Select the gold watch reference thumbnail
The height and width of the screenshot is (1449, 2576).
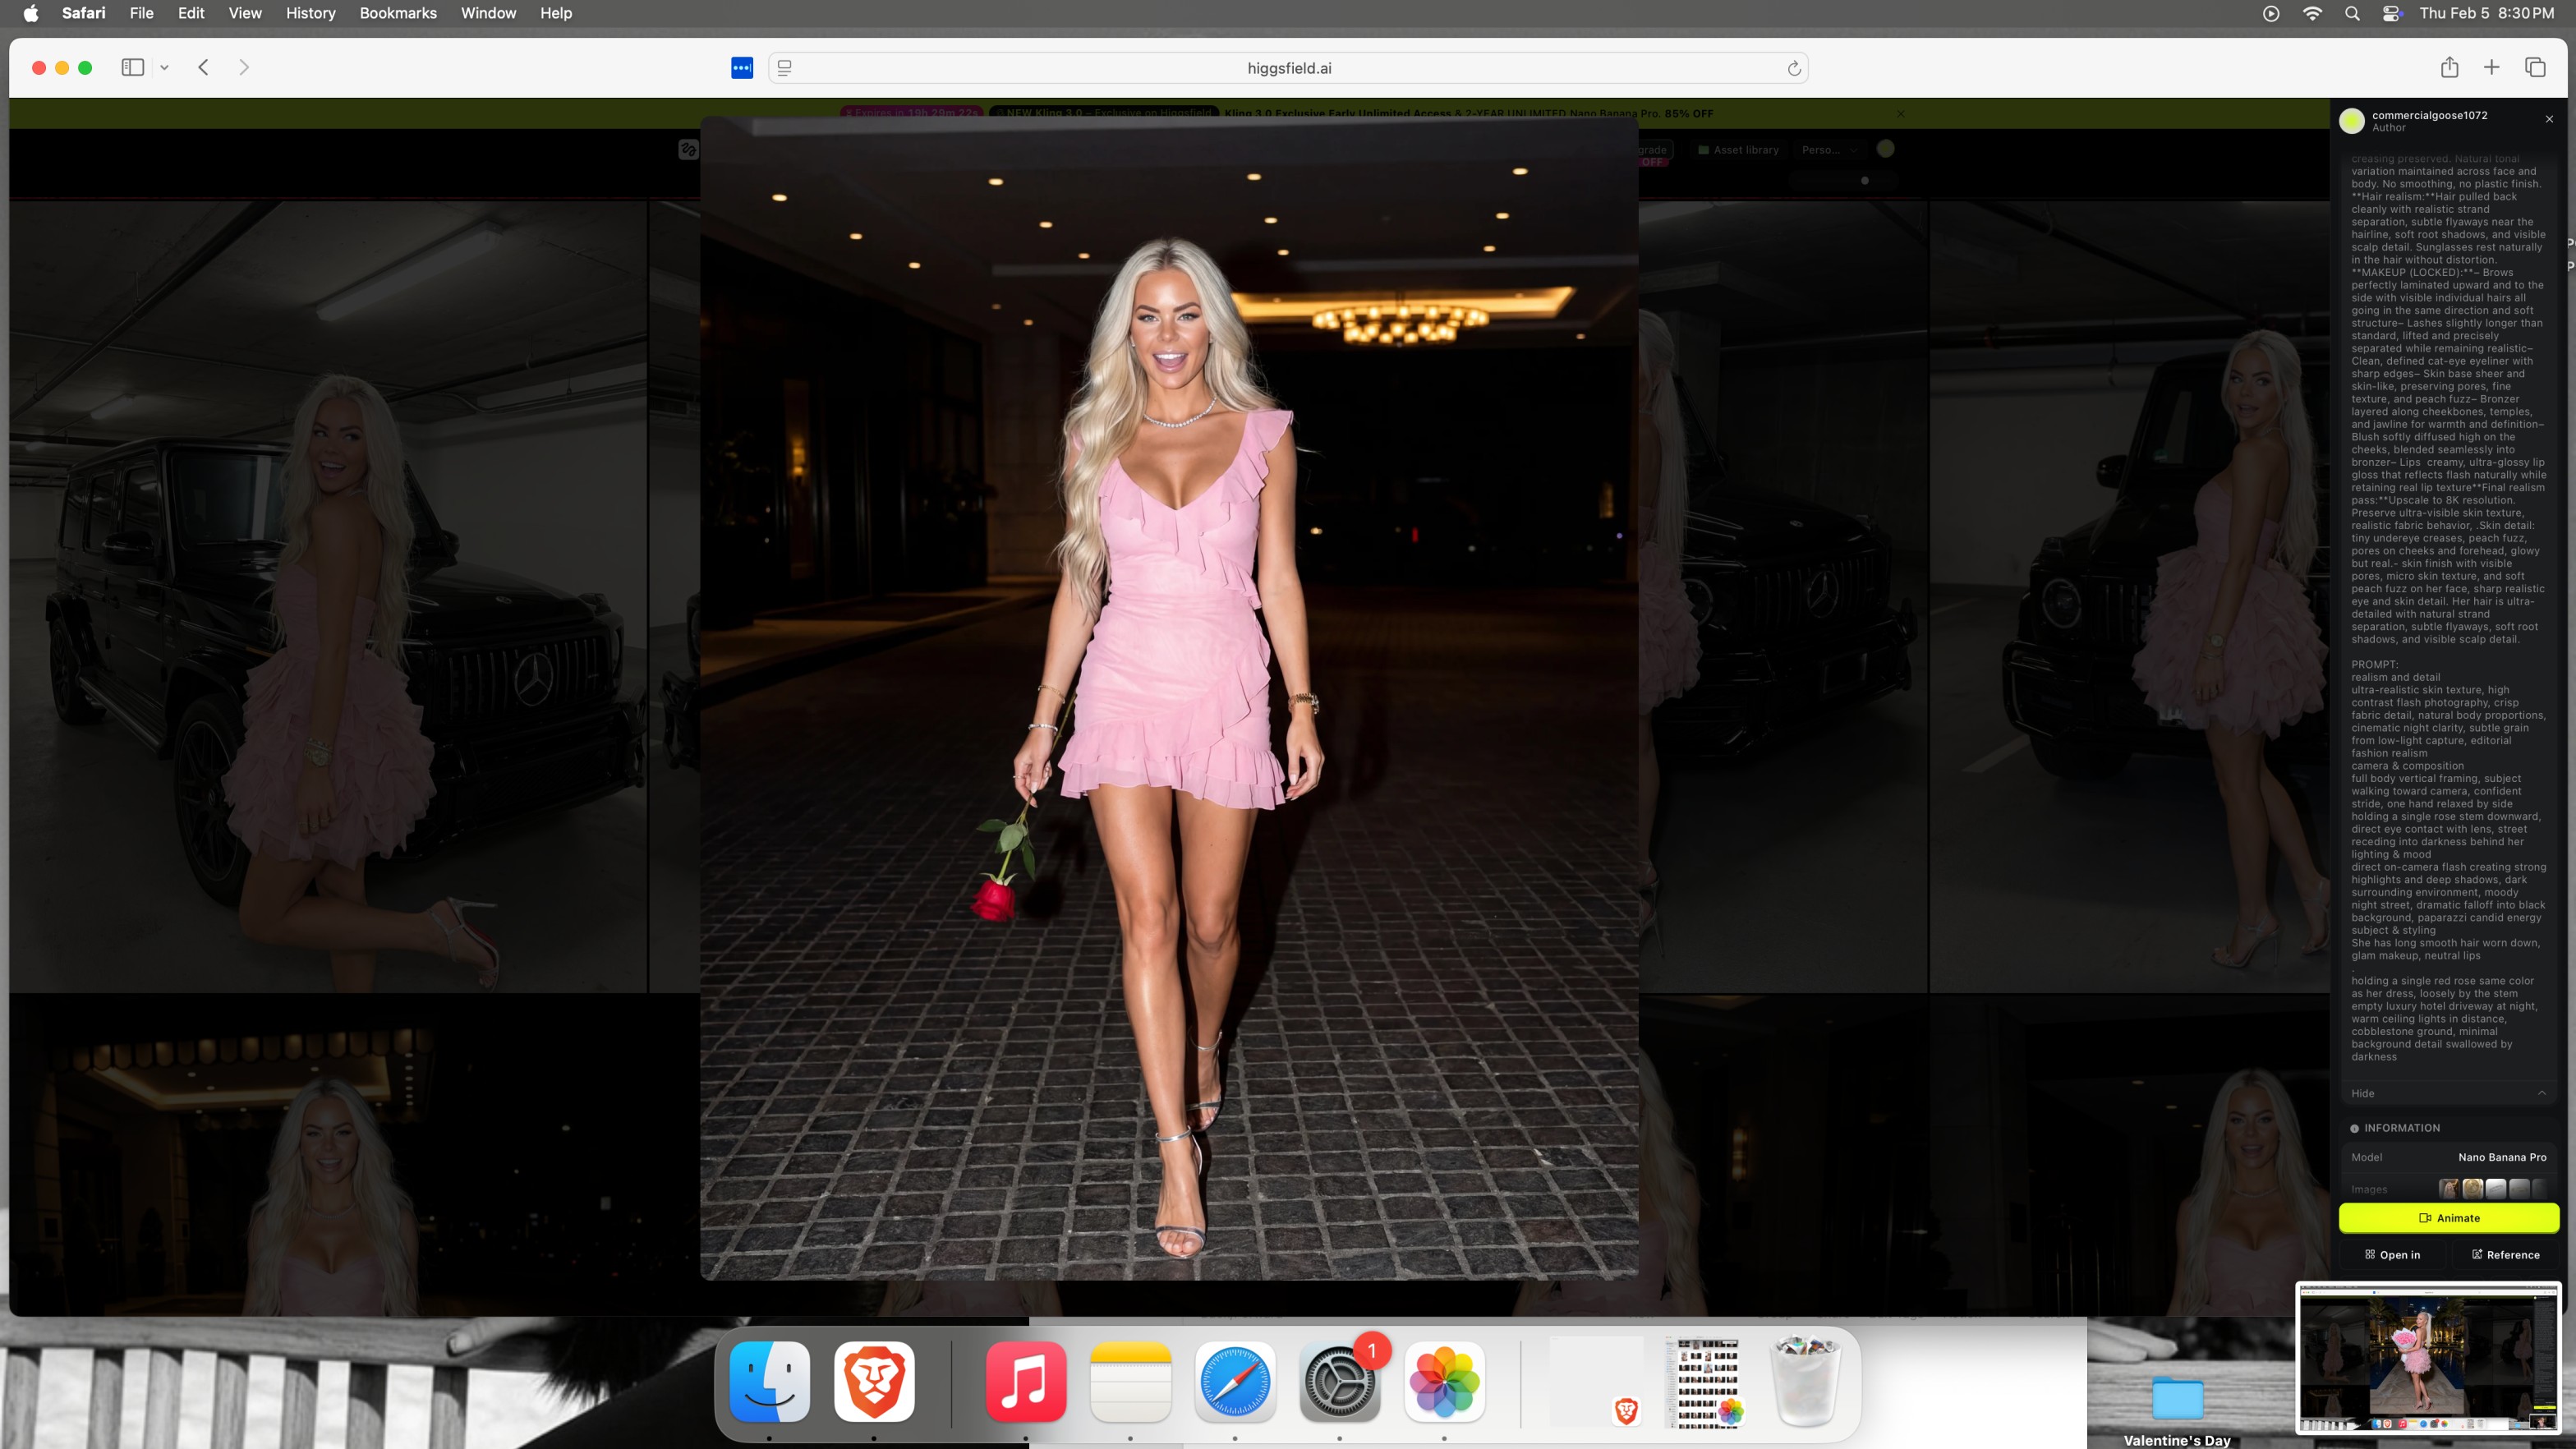click(2472, 1188)
